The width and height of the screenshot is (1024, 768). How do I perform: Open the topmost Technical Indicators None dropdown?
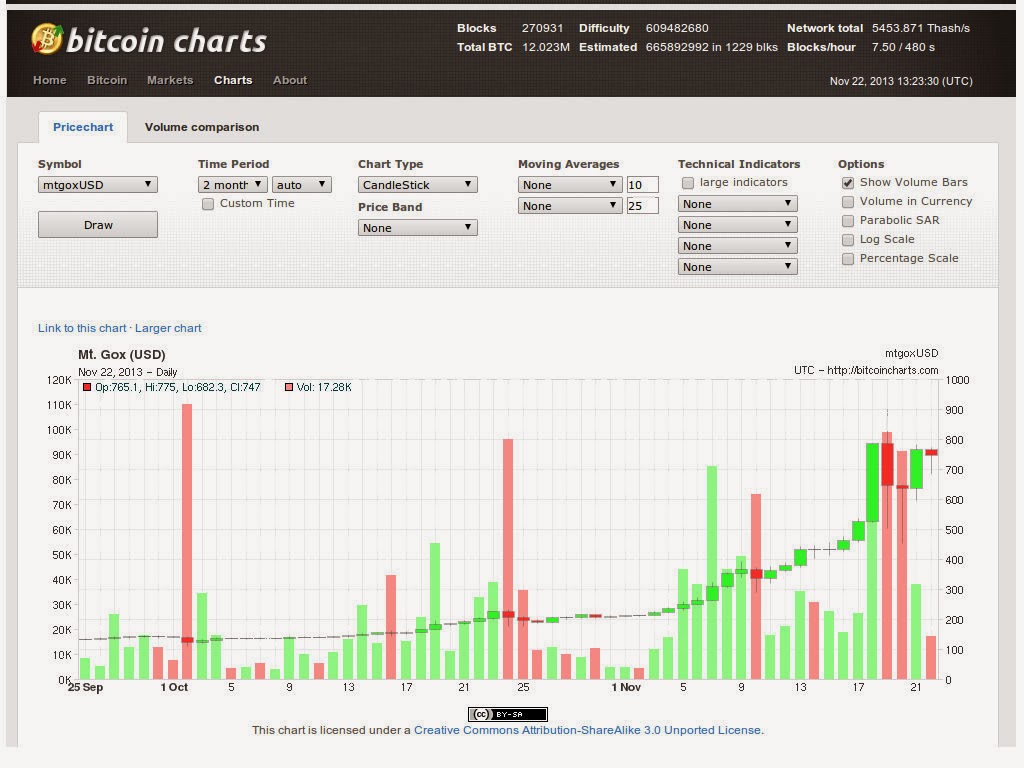tap(737, 204)
